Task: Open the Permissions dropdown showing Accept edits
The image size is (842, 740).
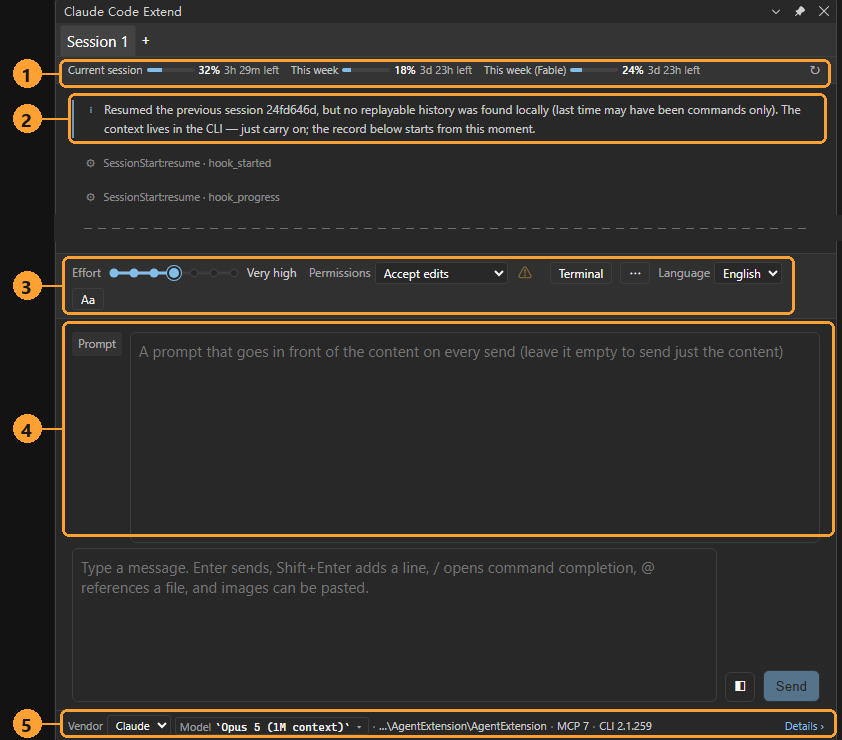Action: click(441, 273)
